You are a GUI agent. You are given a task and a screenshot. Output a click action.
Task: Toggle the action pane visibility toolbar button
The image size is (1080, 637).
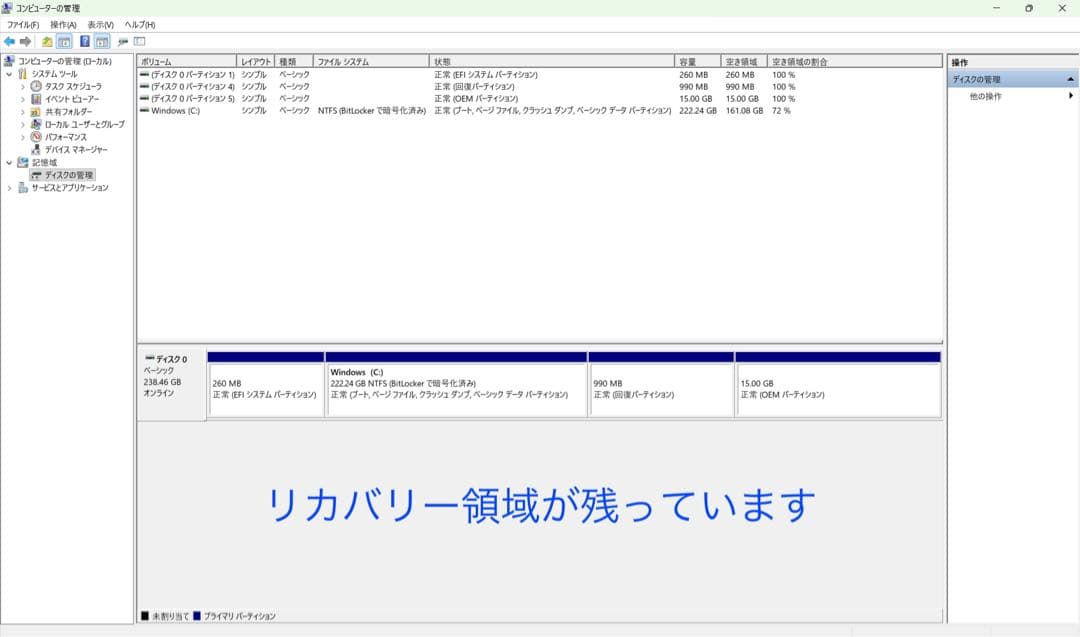coord(100,43)
